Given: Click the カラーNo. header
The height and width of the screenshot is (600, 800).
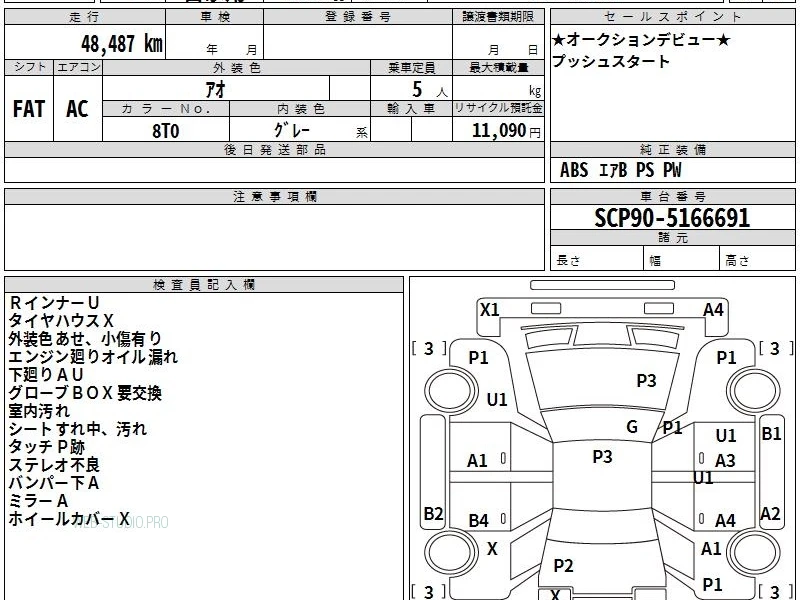Looking at the screenshot, I should tap(166, 109).
